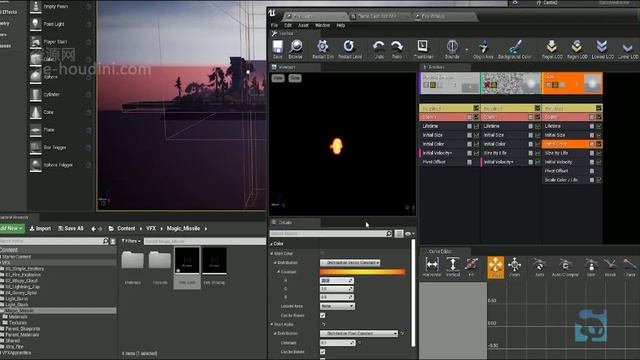The height and width of the screenshot is (360, 640).
Task: Click the Origin Axis icon
Action: [484, 47]
